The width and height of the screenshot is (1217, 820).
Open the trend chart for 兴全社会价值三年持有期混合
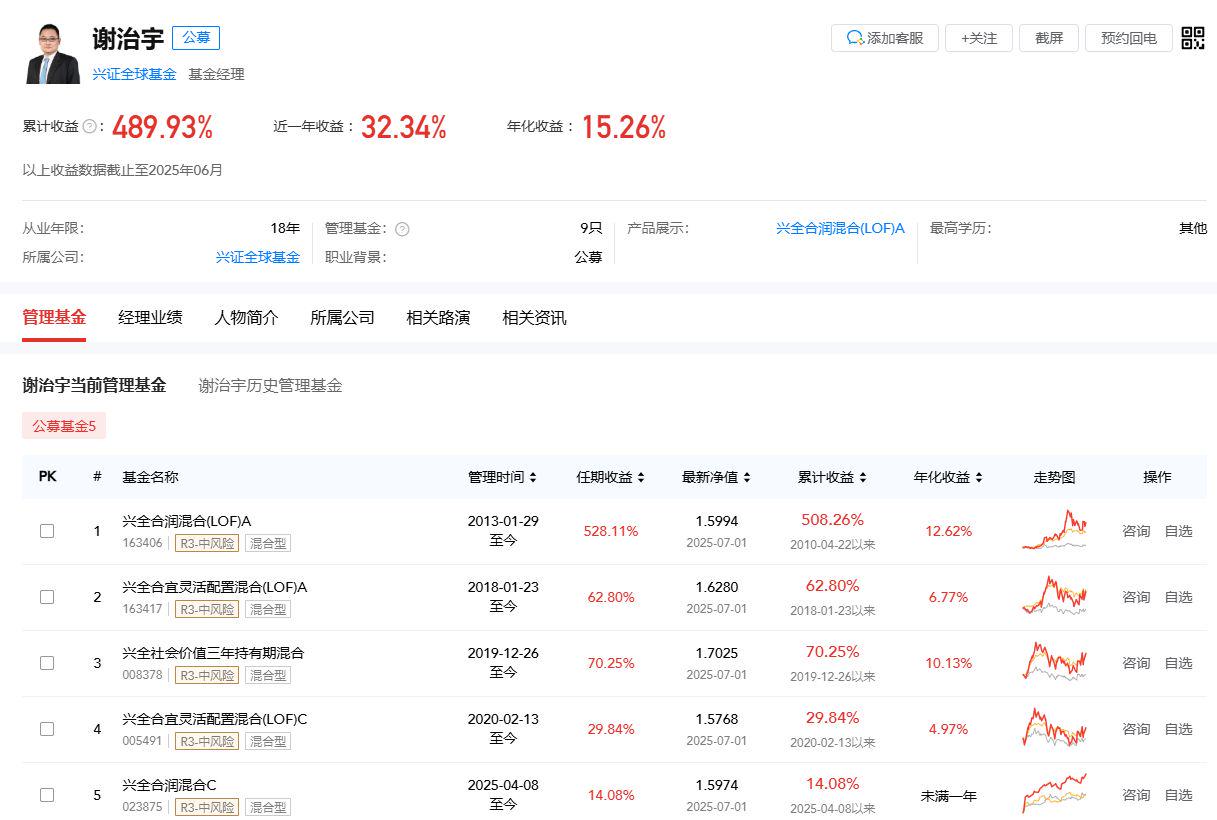tap(1054, 663)
